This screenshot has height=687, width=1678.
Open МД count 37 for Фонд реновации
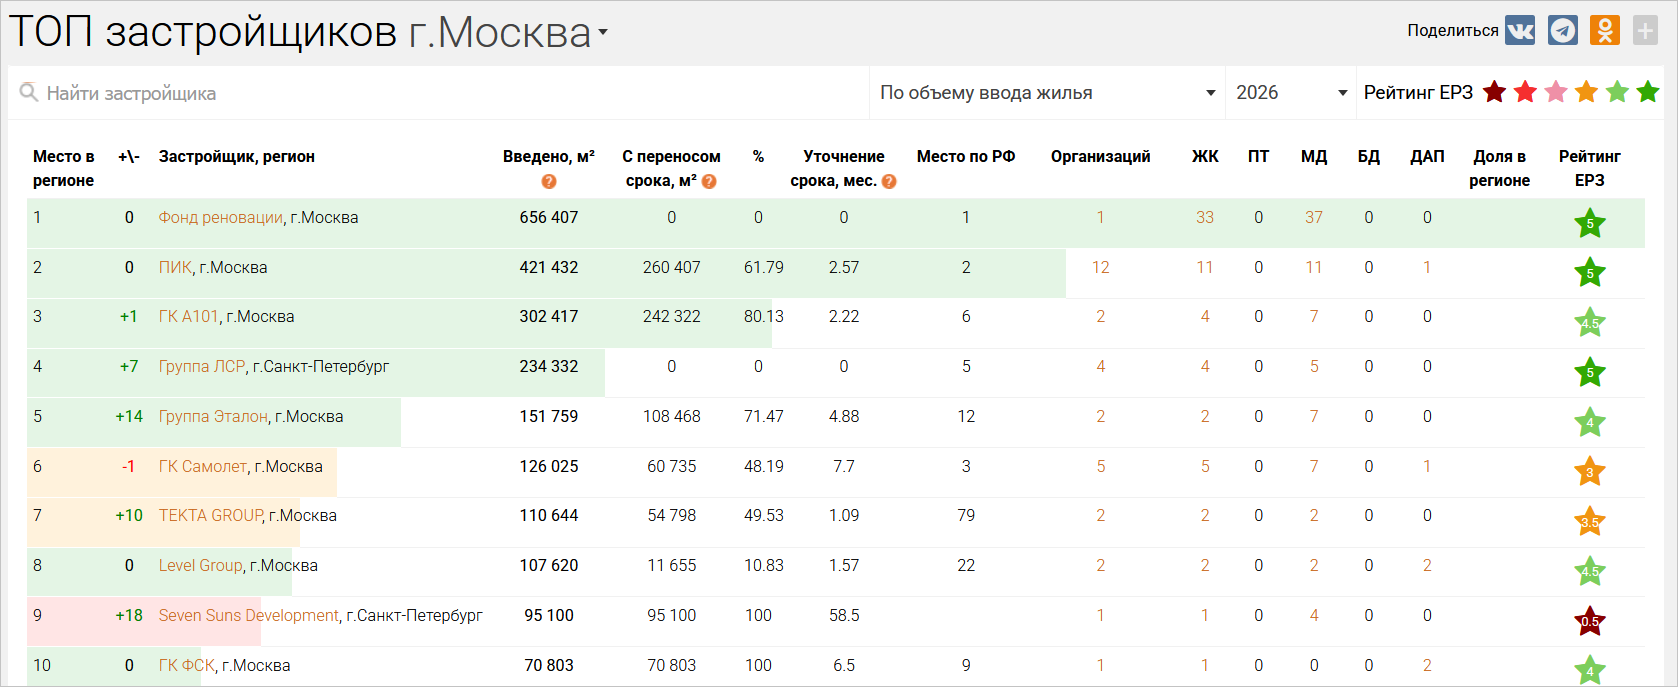coord(1314,217)
